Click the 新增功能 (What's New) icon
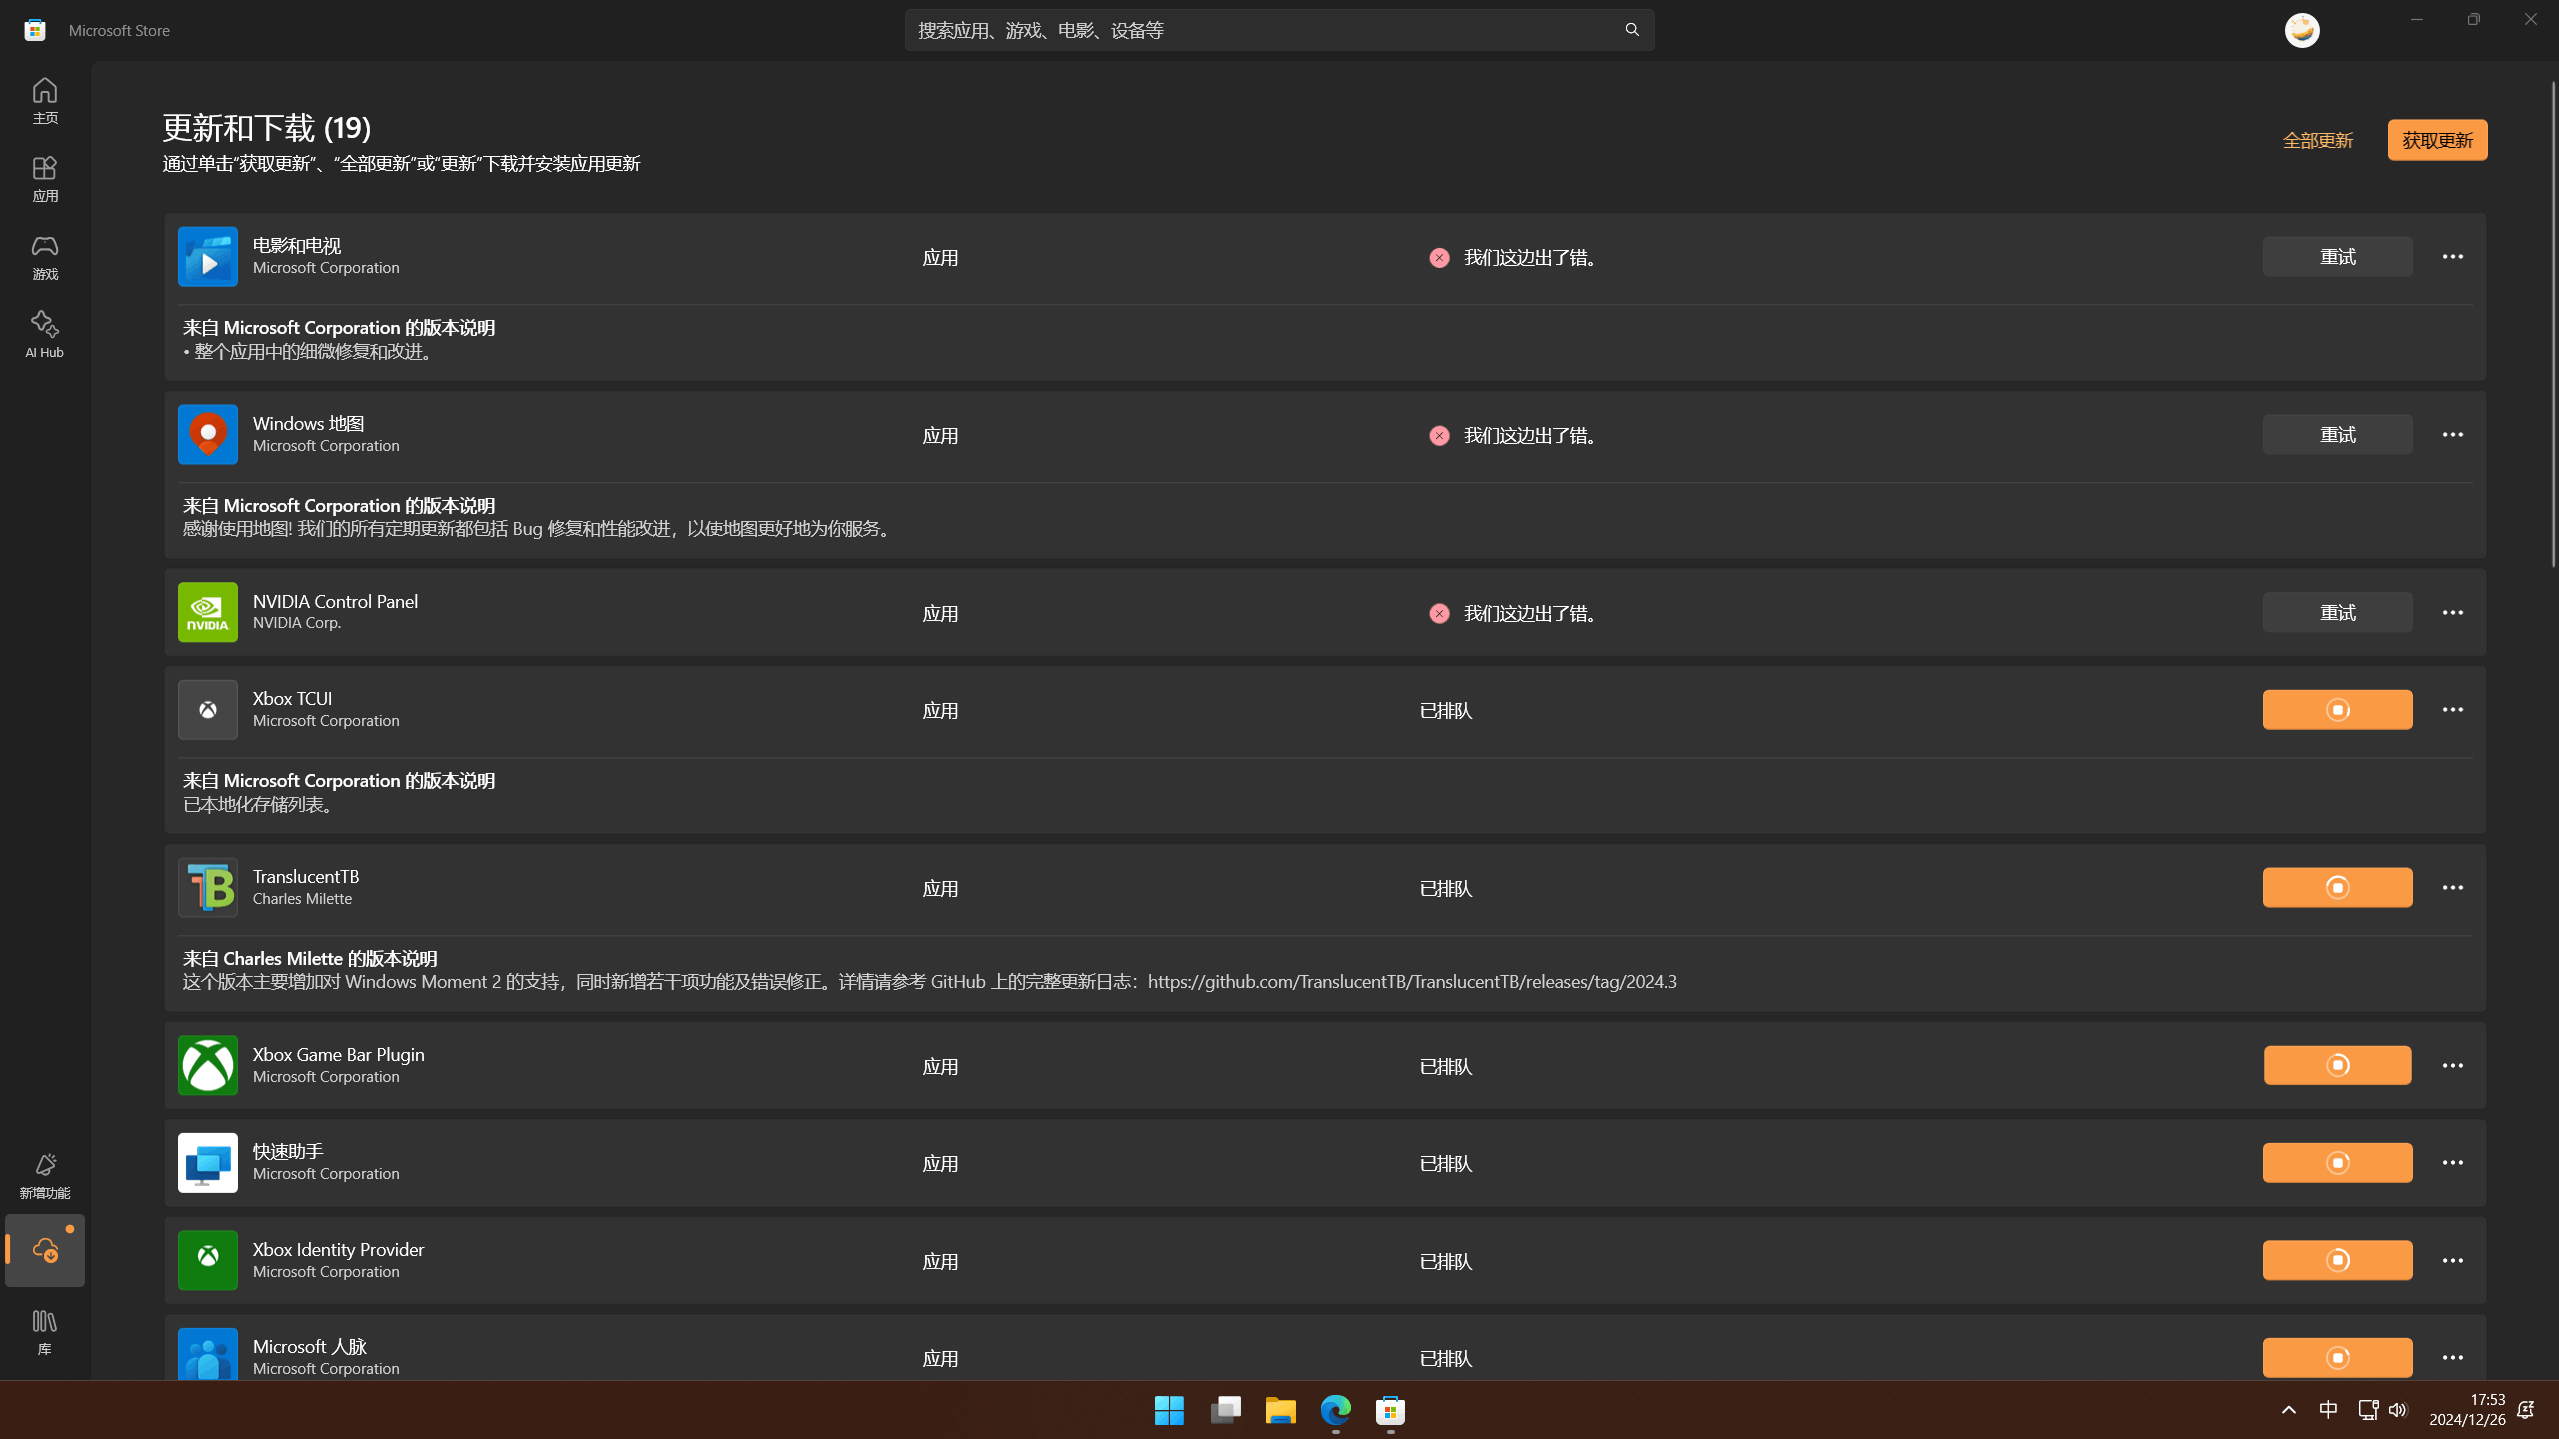Viewport: 2559px width, 1439px height. [44, 1174]
